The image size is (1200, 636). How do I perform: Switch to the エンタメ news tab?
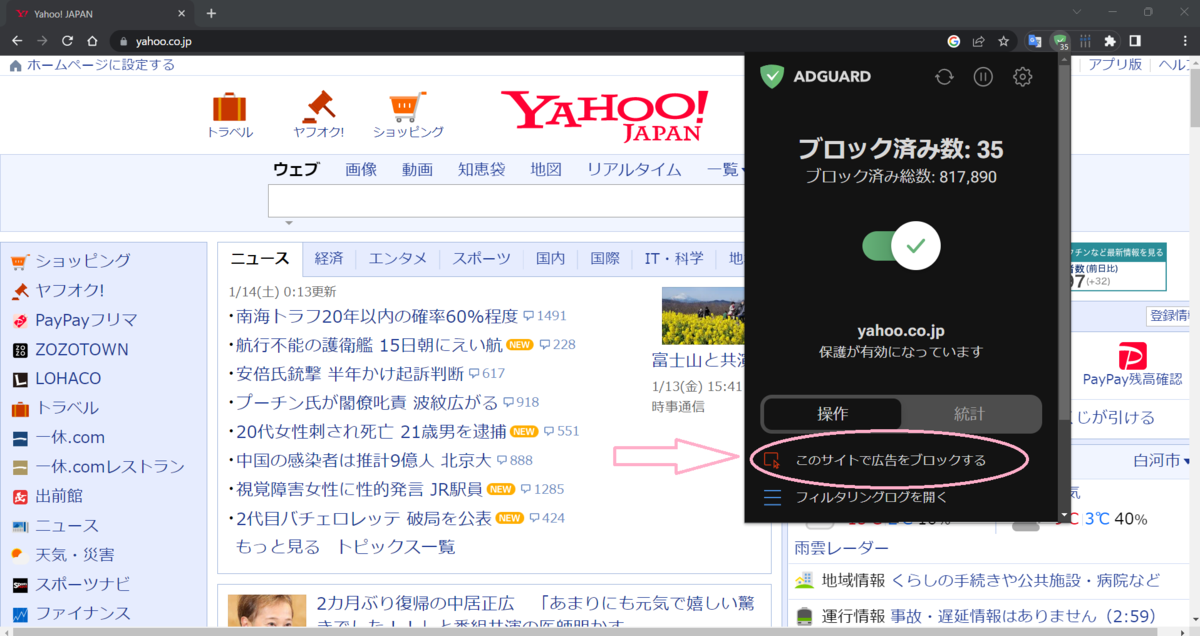(x=398, y=258)
